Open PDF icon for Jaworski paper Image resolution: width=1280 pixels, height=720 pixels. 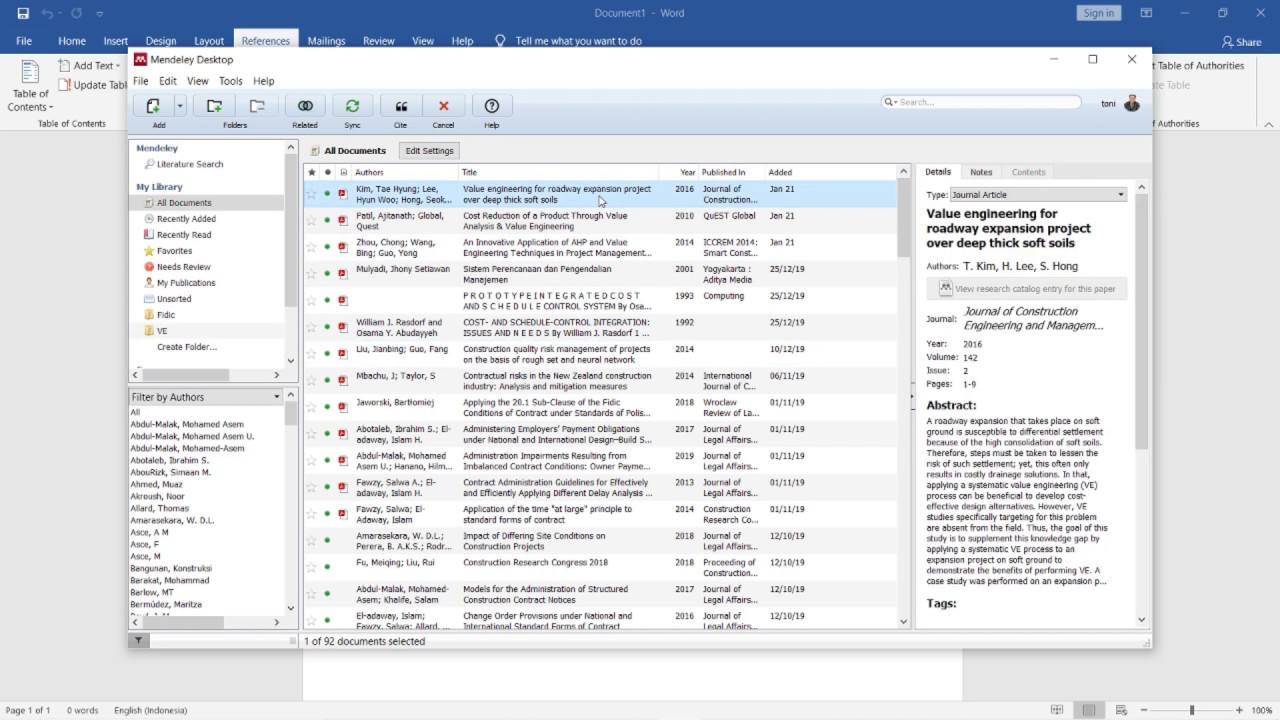click(343, 407)
